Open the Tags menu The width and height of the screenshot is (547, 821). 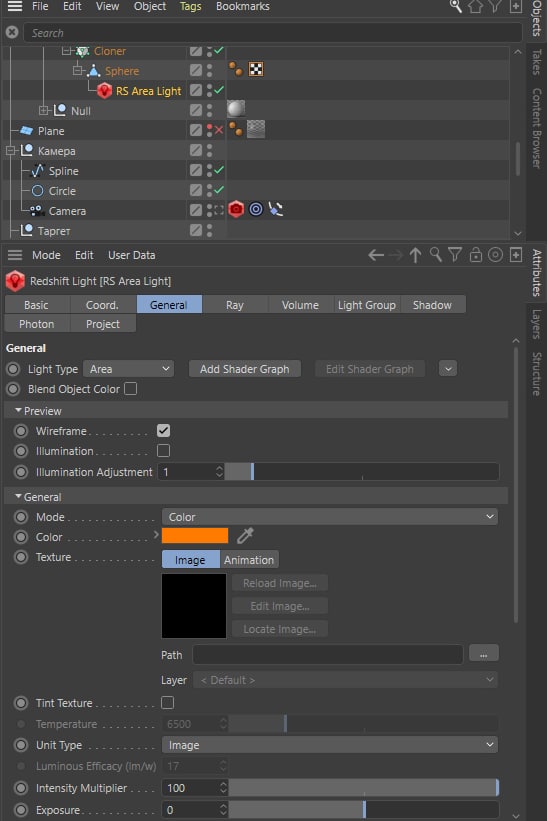190,6
